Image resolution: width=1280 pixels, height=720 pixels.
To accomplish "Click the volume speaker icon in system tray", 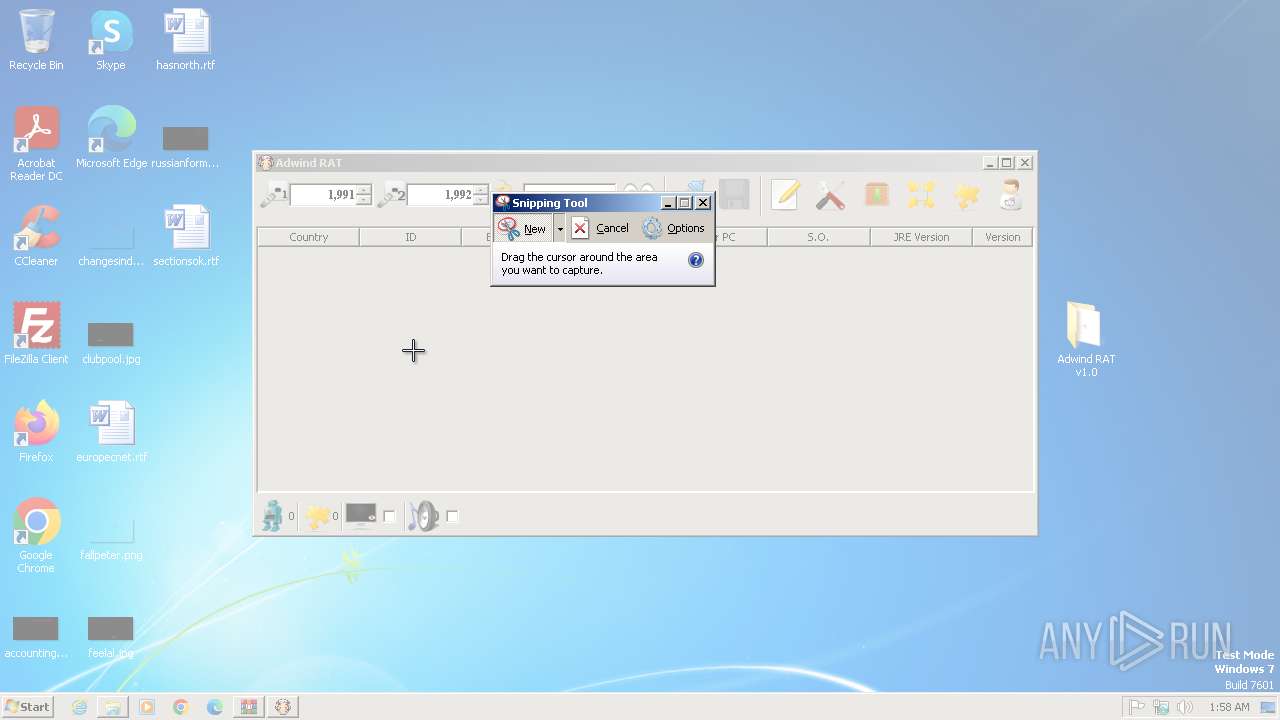I will 1185,707.
